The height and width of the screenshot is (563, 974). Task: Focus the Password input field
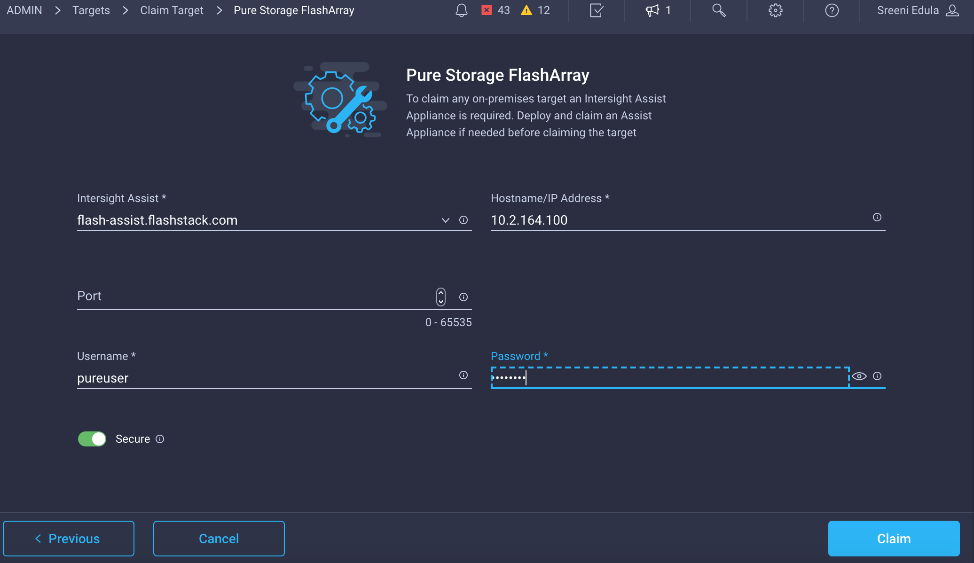(670, 377)
